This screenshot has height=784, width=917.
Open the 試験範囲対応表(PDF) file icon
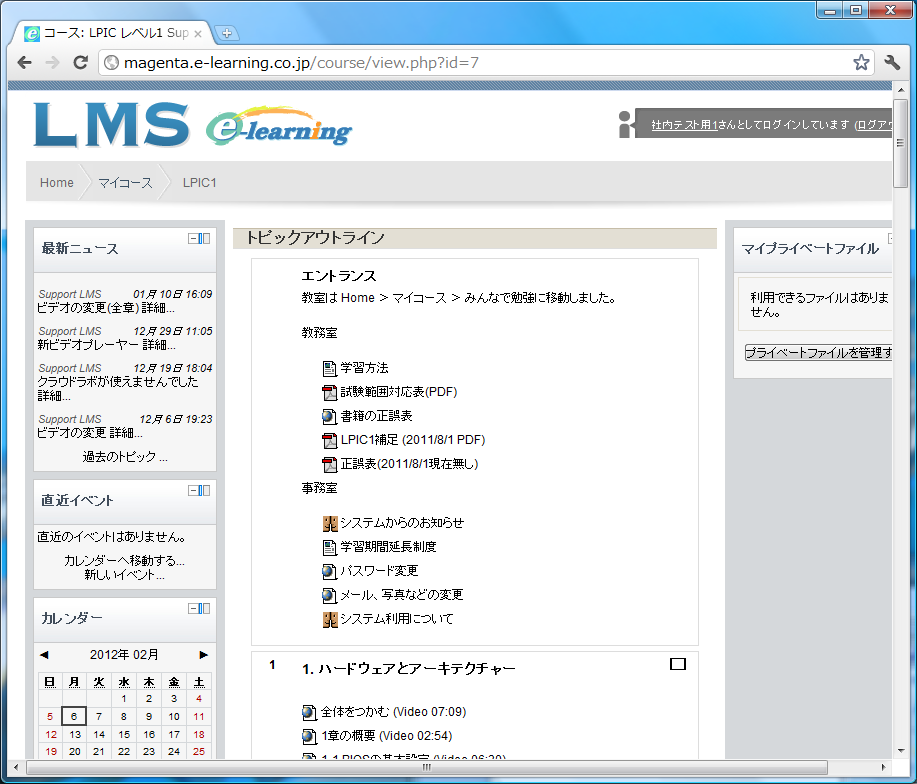pyautogui.click(x=329, y=392)
